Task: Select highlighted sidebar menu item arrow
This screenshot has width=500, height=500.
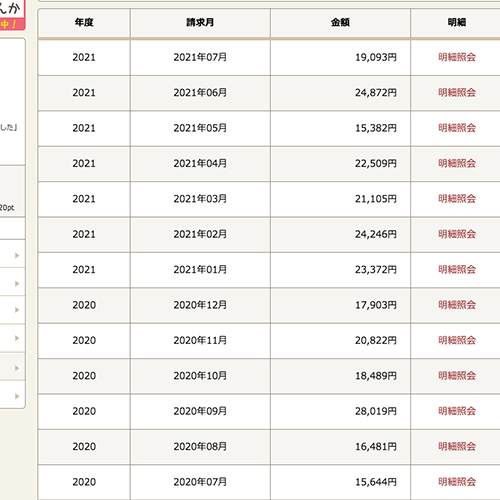Action: click(17, 368)
